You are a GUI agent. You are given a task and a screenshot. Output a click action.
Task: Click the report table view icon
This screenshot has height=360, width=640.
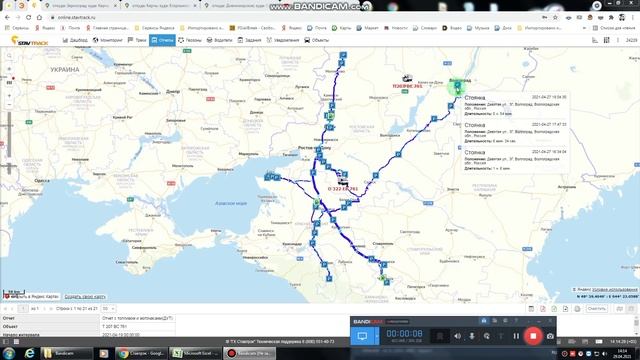point(531,309)
